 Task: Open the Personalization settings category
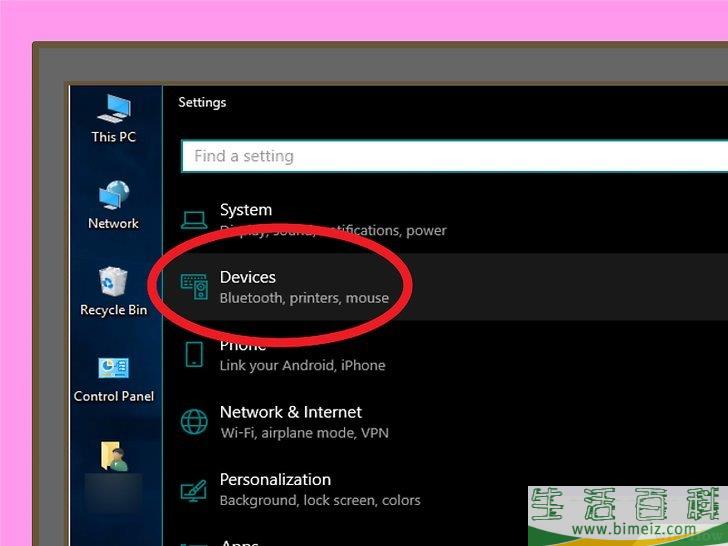pos(445,490)
